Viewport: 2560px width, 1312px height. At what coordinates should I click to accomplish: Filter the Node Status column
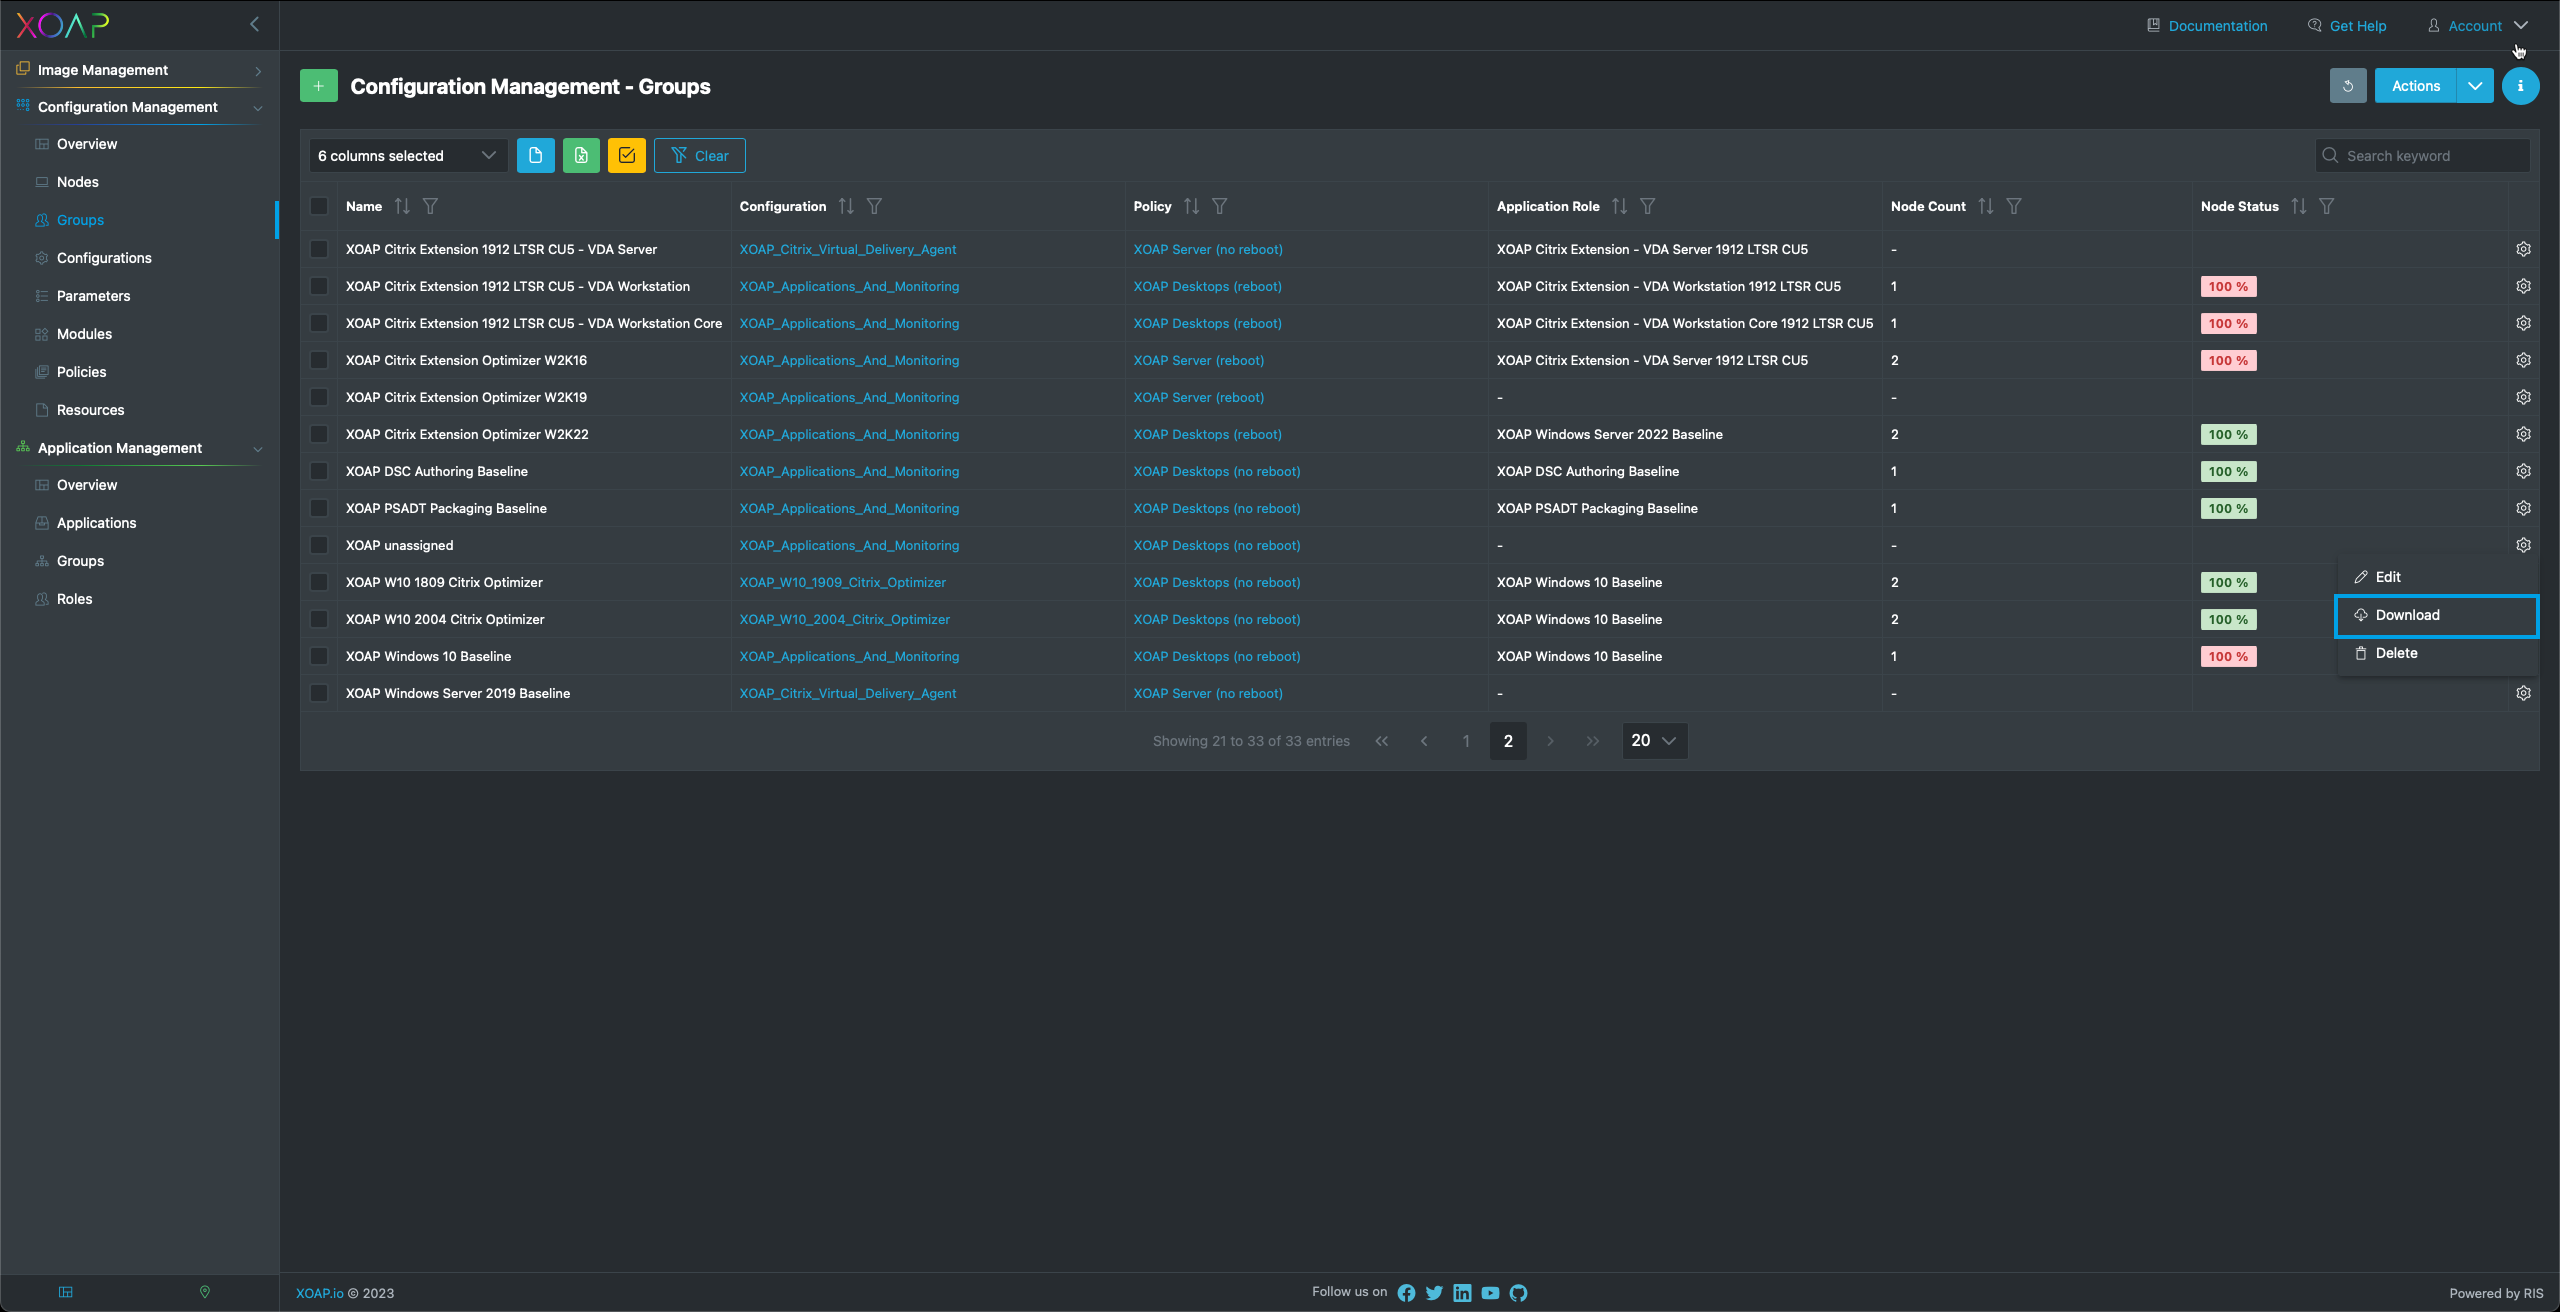pyautogui.click(x=2326, y=206)
